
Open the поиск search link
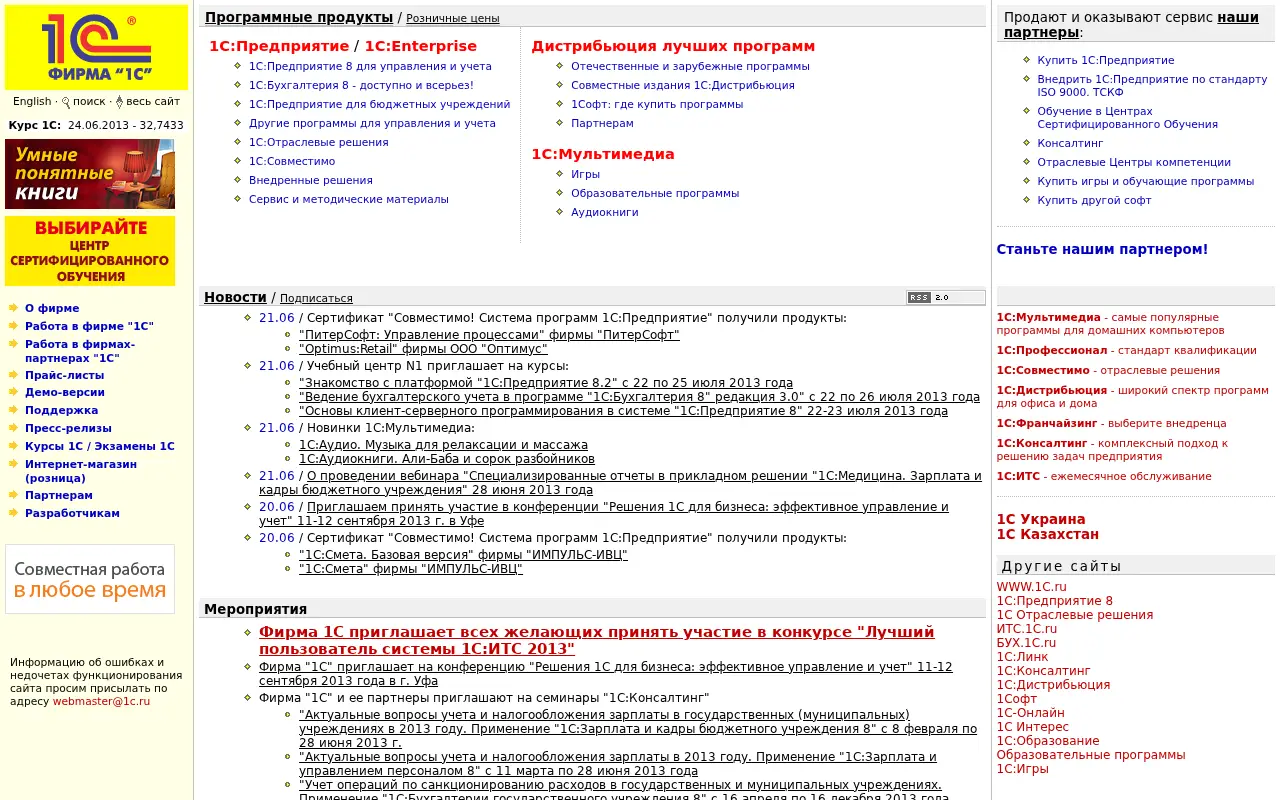click(x=89, y=101)
